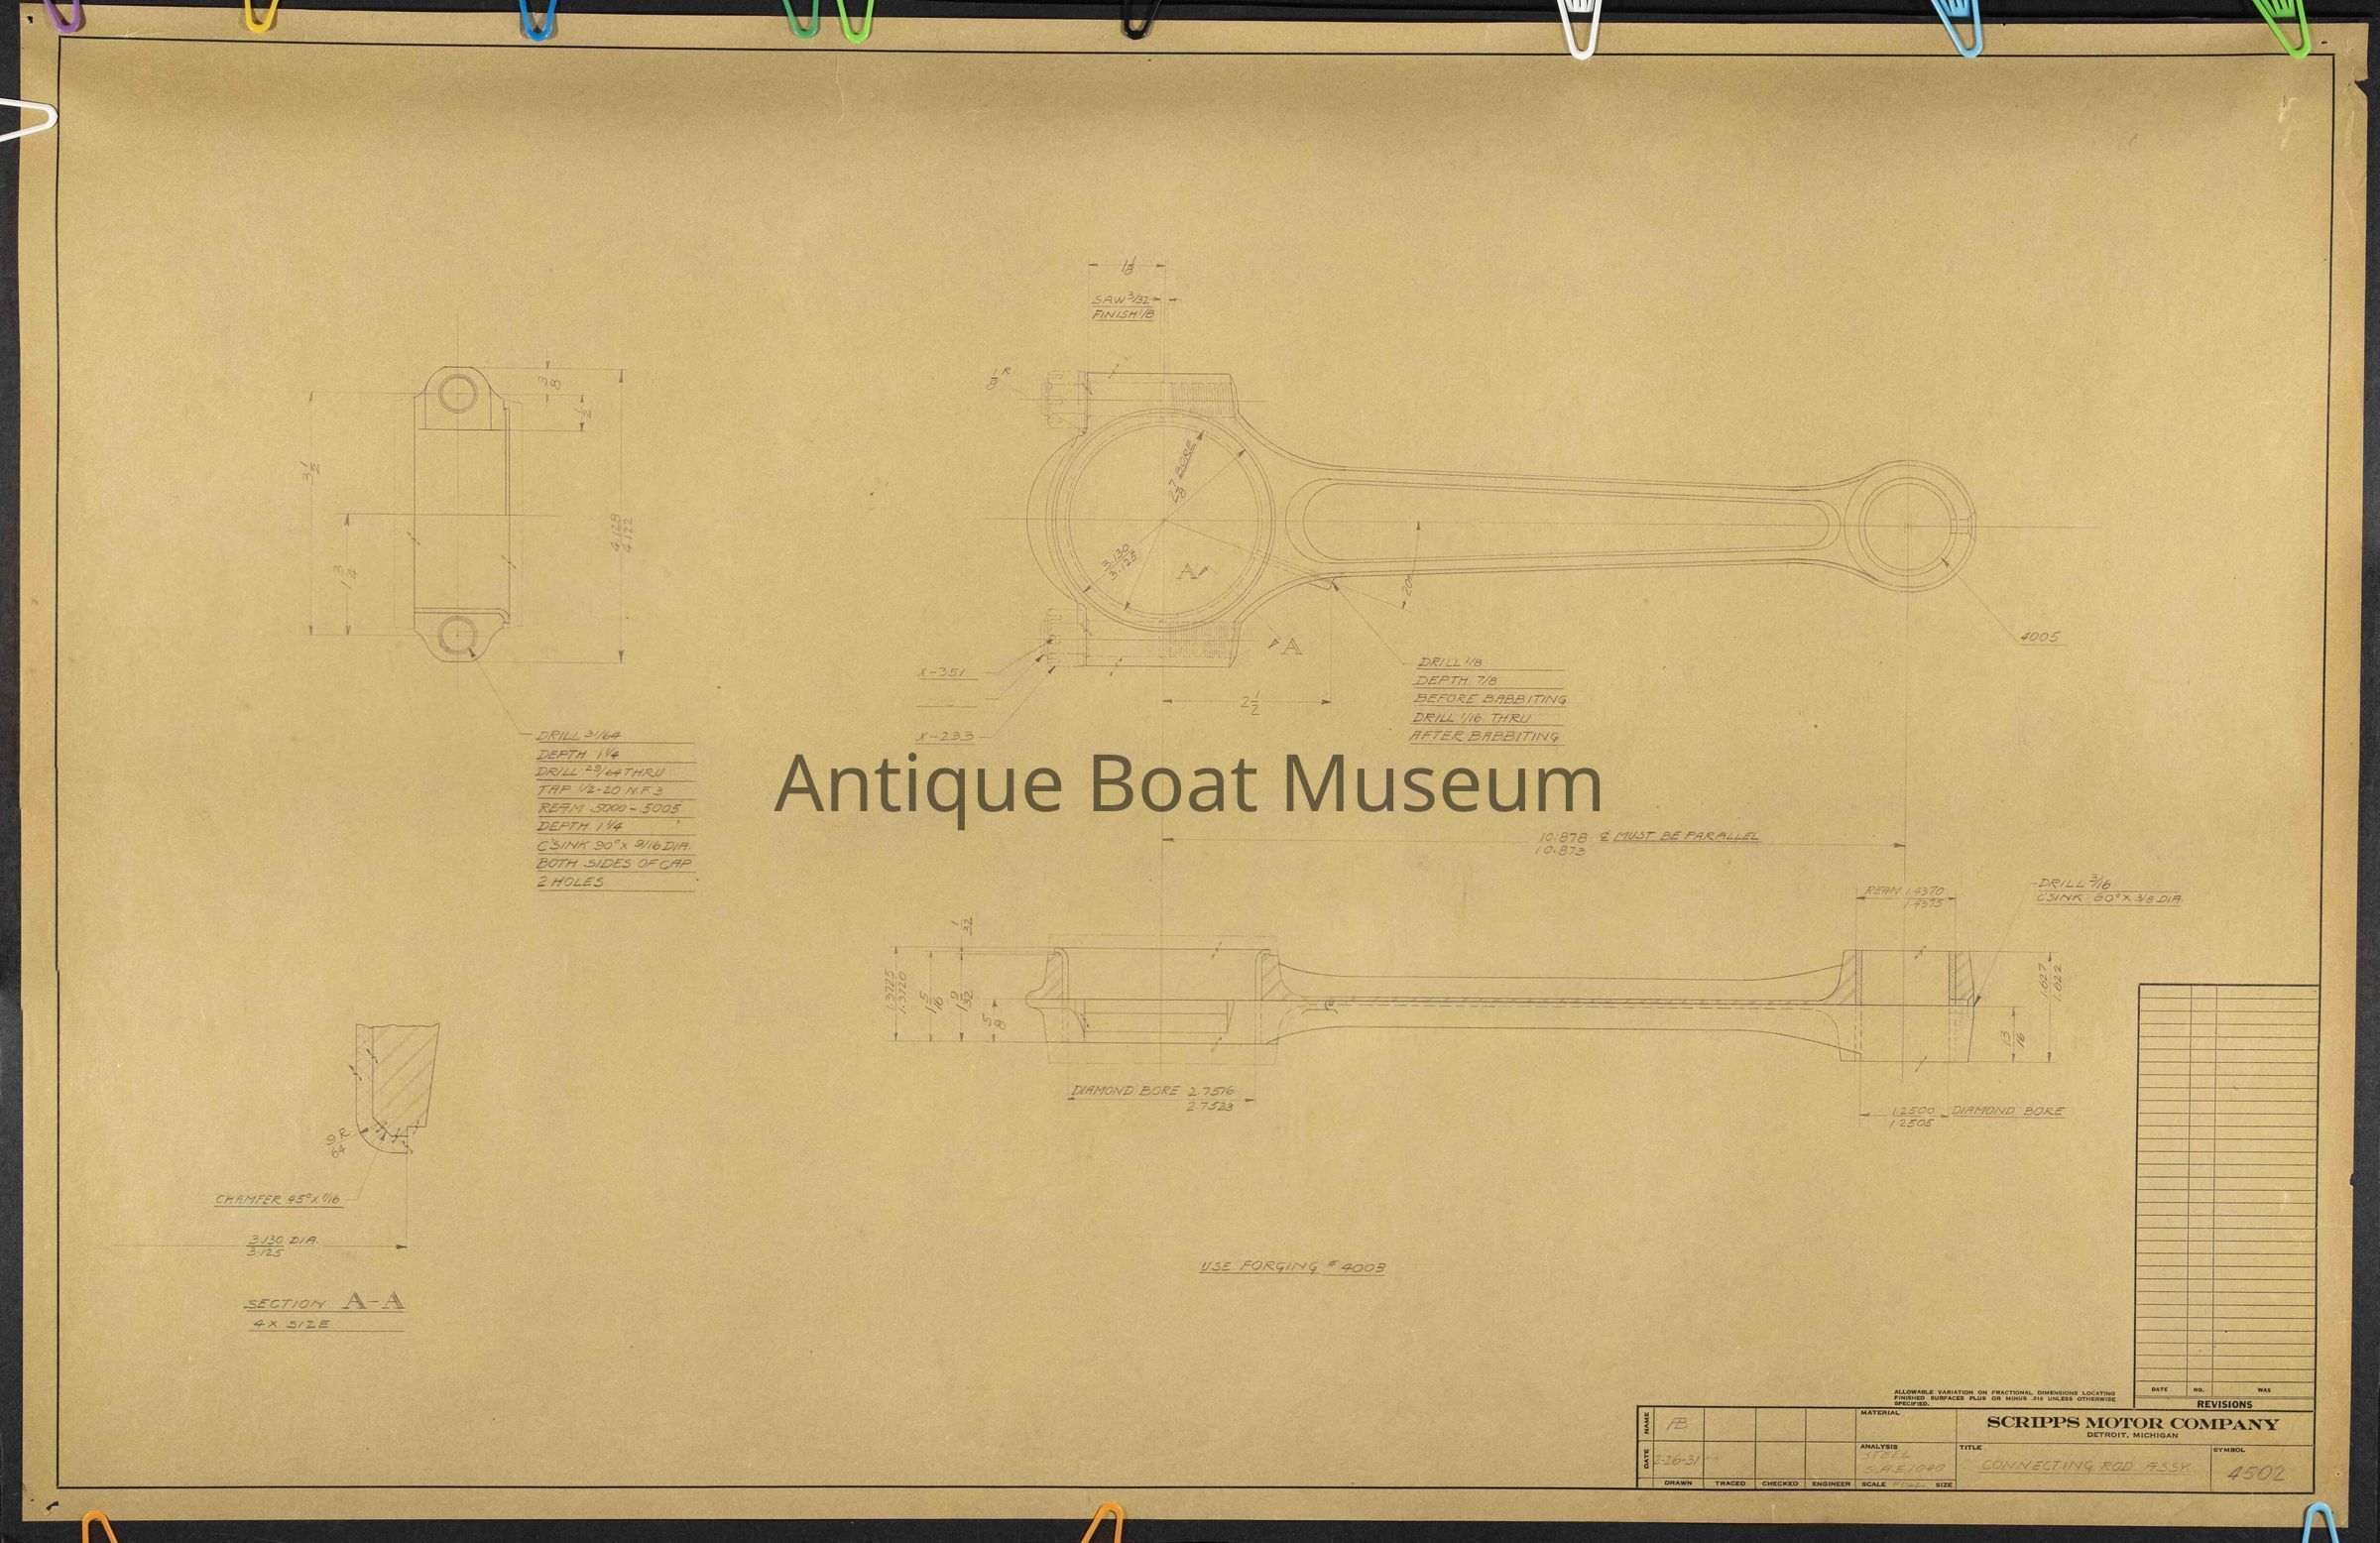Viewport: 2380px width, 1543px height.
Task: Click the Scripps Motor Company title block heading
Action: [x=2132, y=1424]
